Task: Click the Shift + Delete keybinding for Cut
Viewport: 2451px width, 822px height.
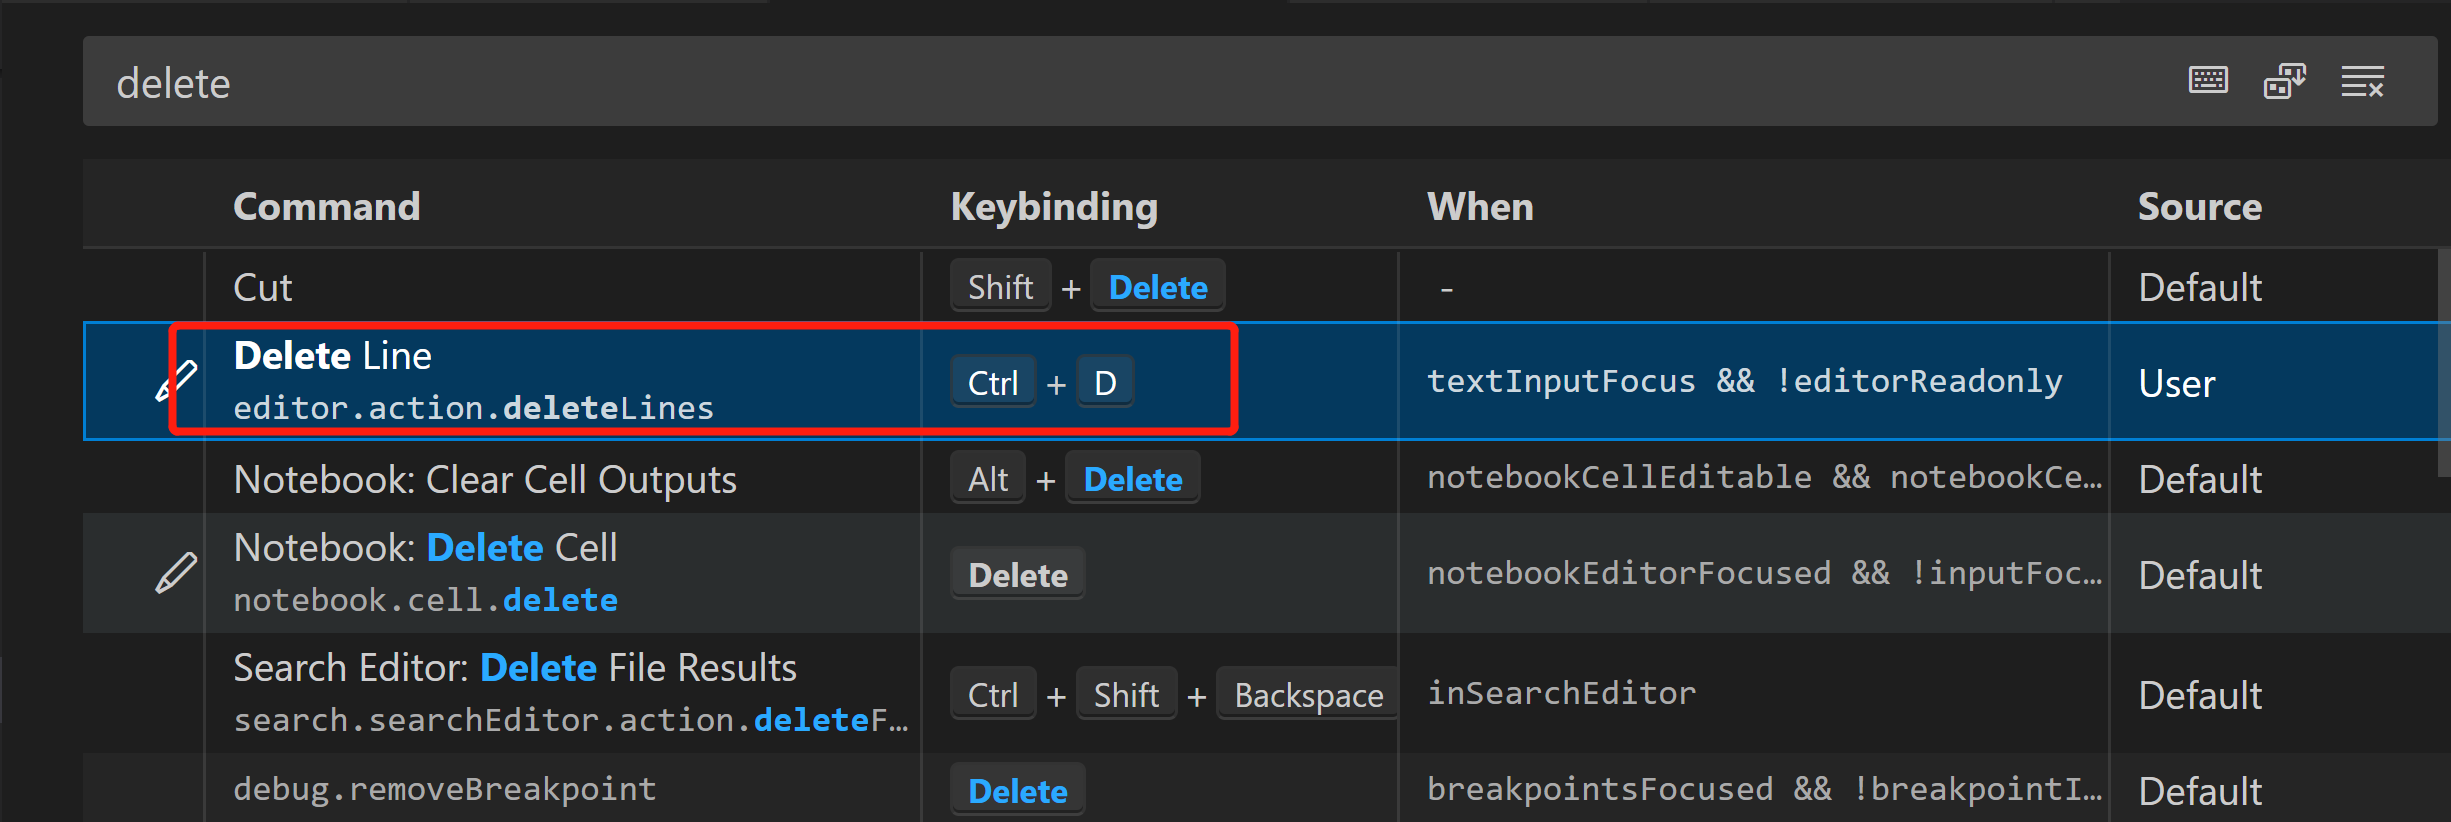Action: pos(1087,288)
